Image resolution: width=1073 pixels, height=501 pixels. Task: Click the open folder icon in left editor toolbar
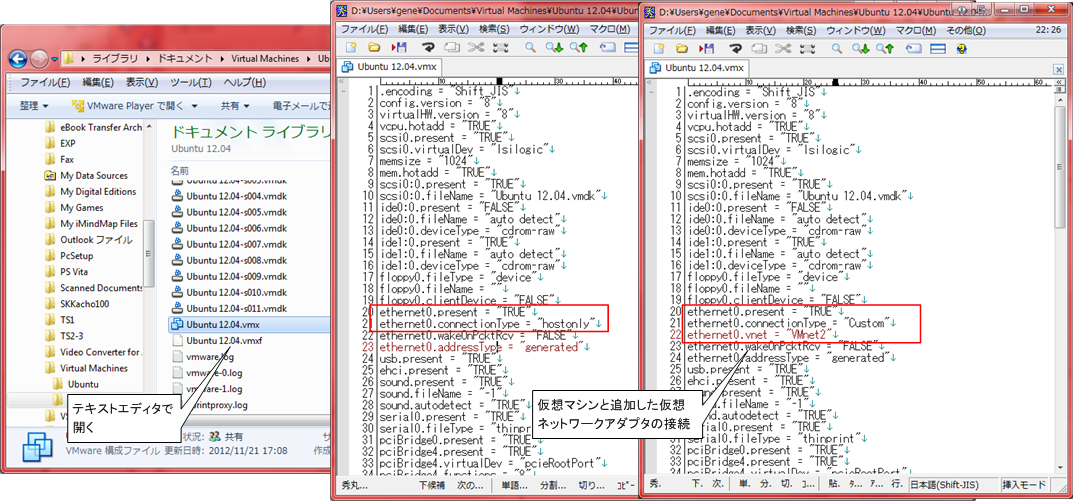click(x=374, y=47)
